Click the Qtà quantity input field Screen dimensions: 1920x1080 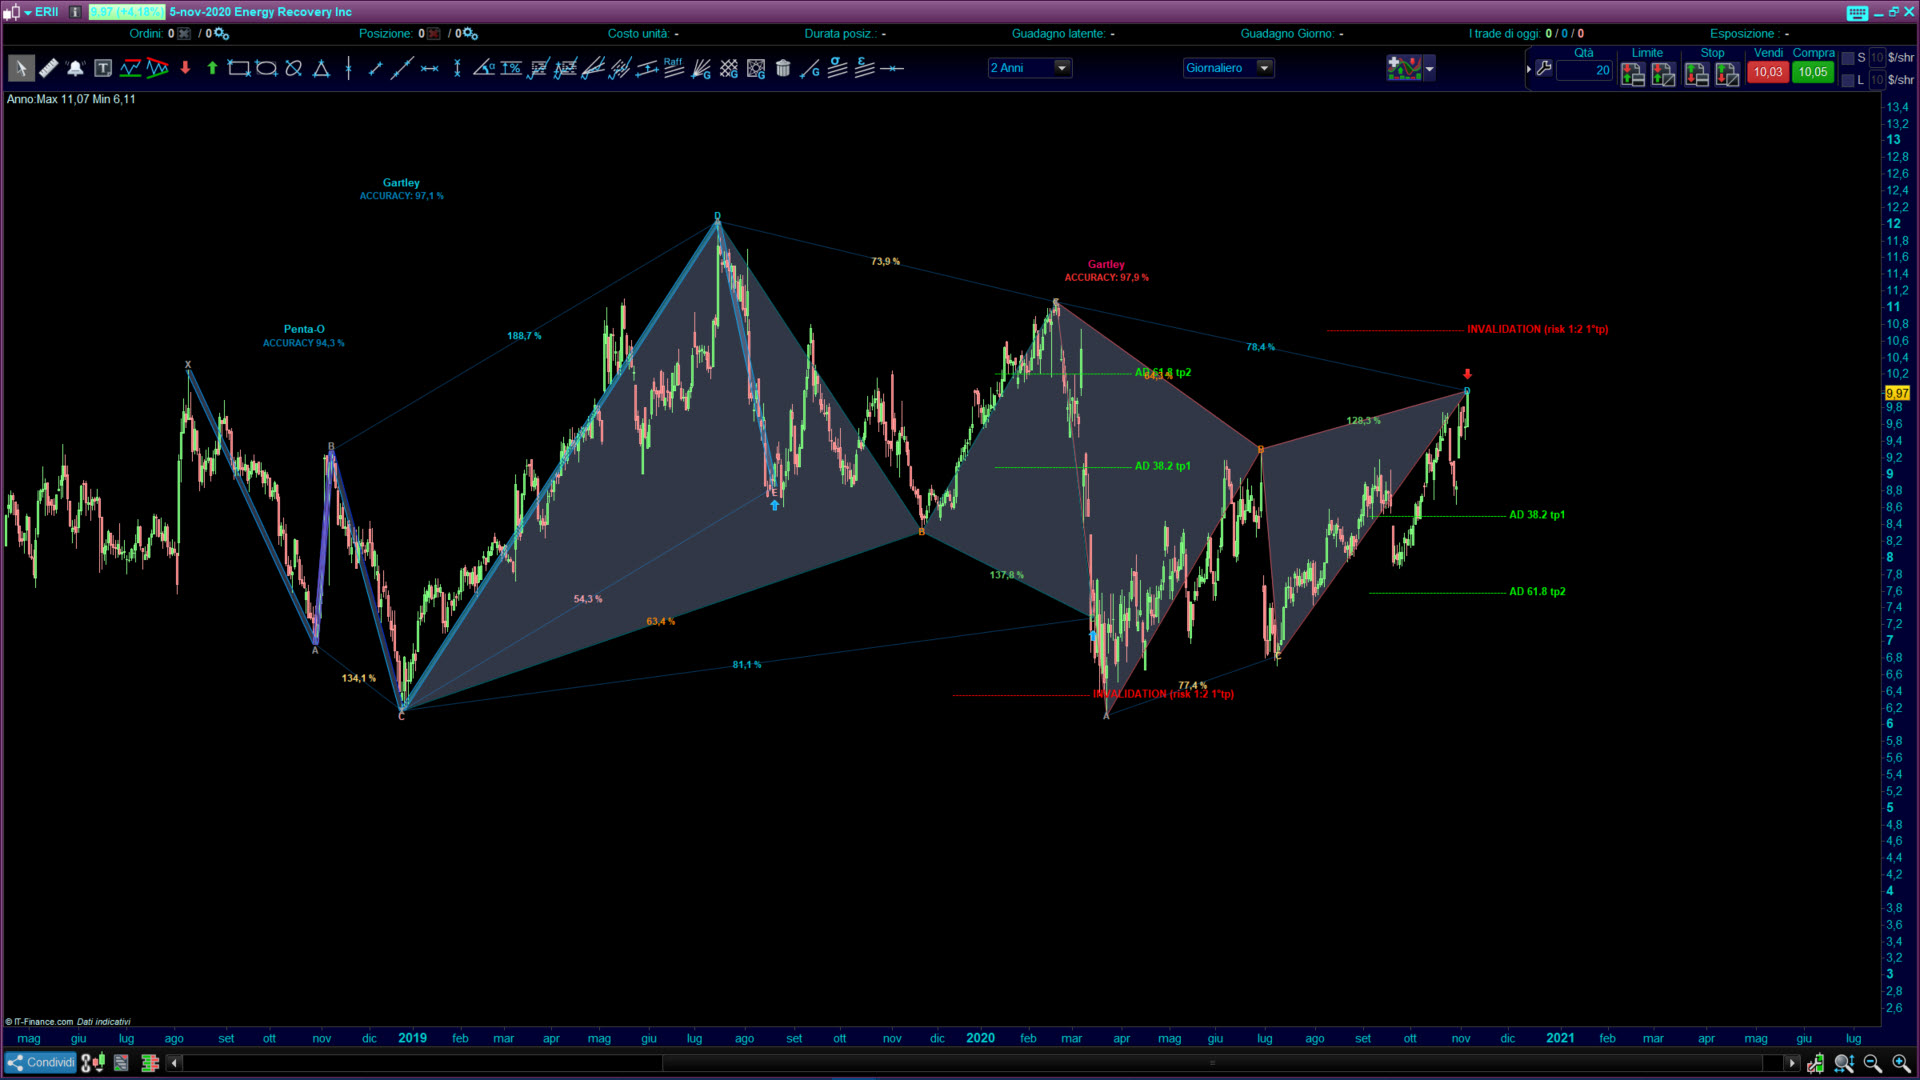(x=1585, y=71)
